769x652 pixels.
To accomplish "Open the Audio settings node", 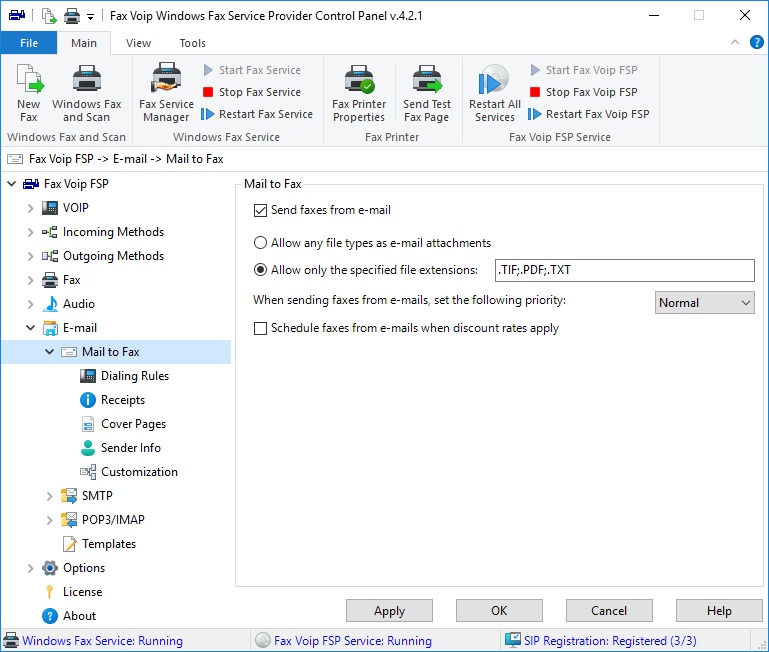I will tap(78, 304).
